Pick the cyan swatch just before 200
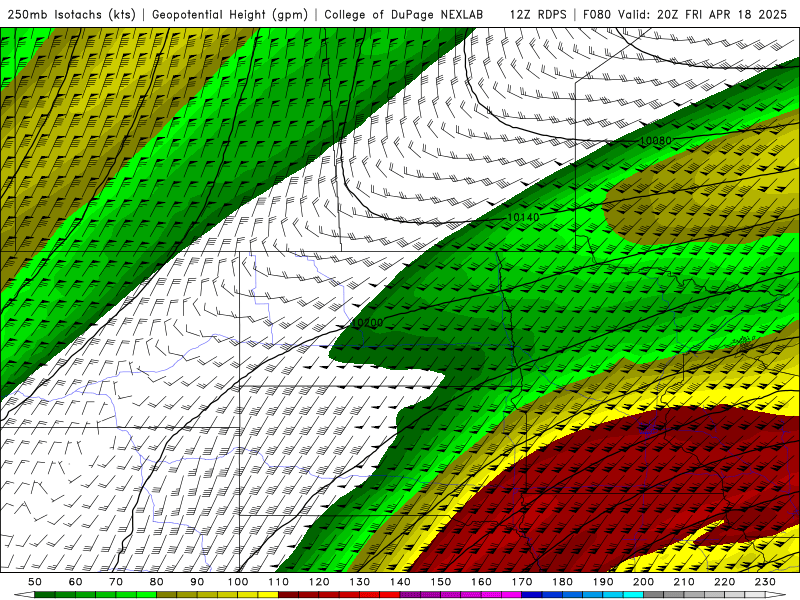Image resolution: width=800 pixels, height=600 pixels. [634, 595]
